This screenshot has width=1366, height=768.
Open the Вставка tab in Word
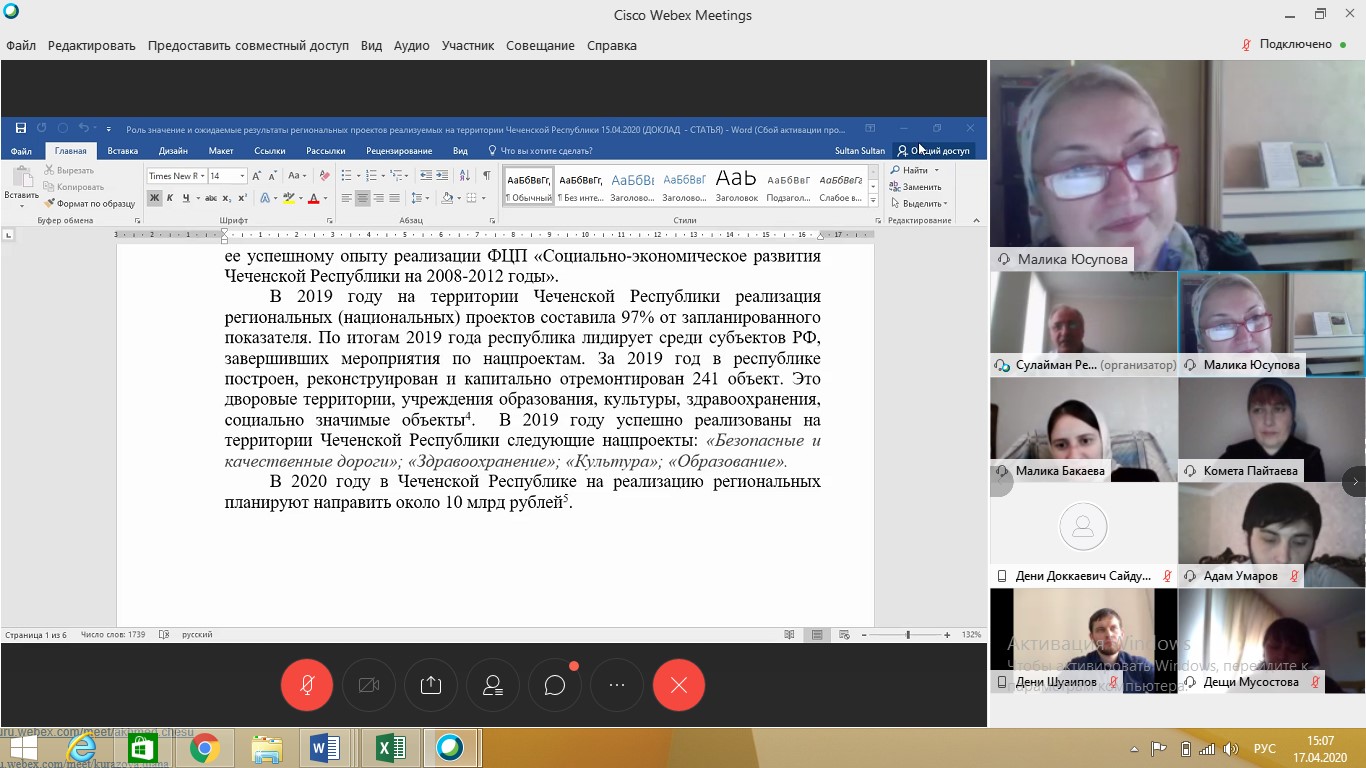(122, 151)
